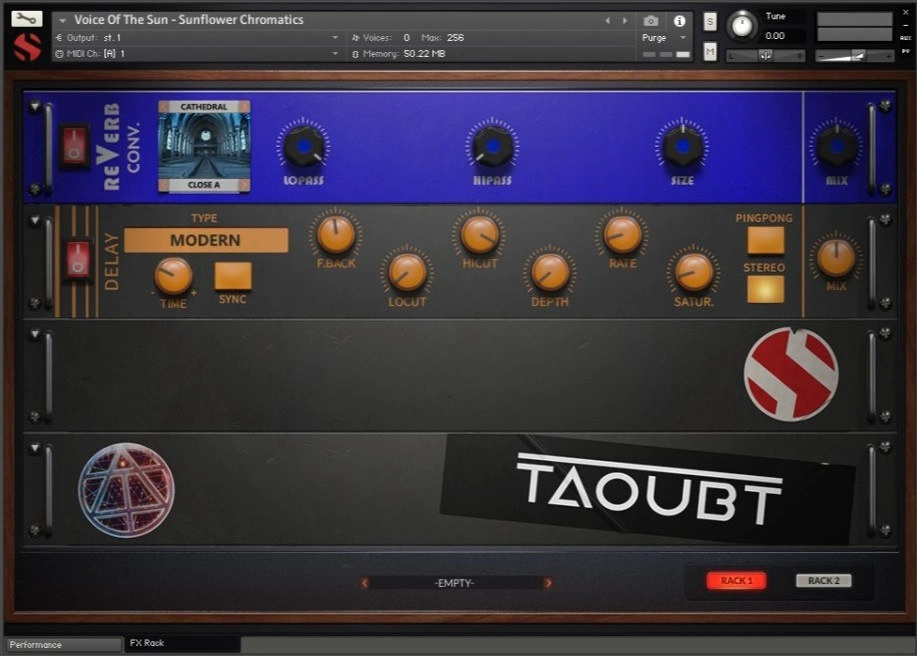Solo the instrument with S button
917x656 pixels.
click(x=709, y=22)
